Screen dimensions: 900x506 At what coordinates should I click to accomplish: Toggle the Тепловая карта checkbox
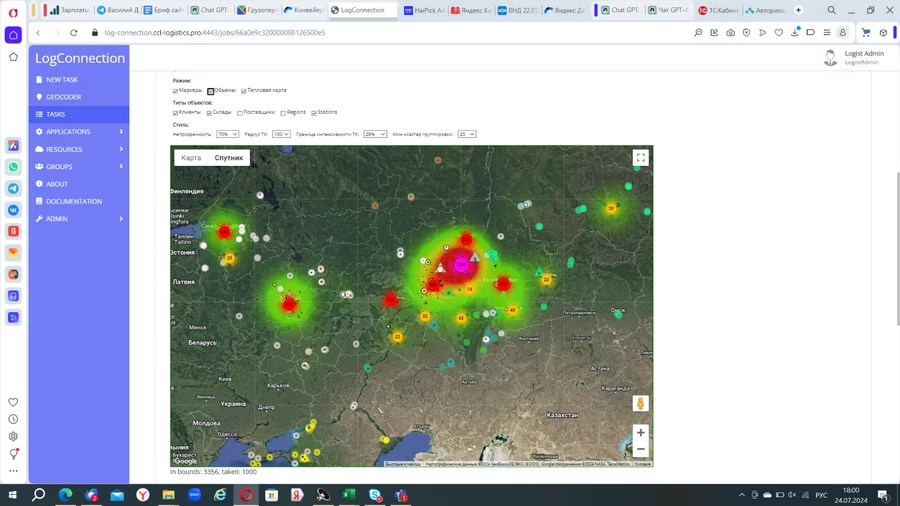click(x=243, y=91)
